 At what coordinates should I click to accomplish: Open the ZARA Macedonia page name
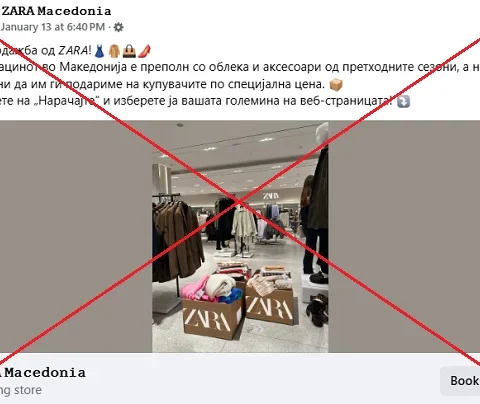point(56,11)
